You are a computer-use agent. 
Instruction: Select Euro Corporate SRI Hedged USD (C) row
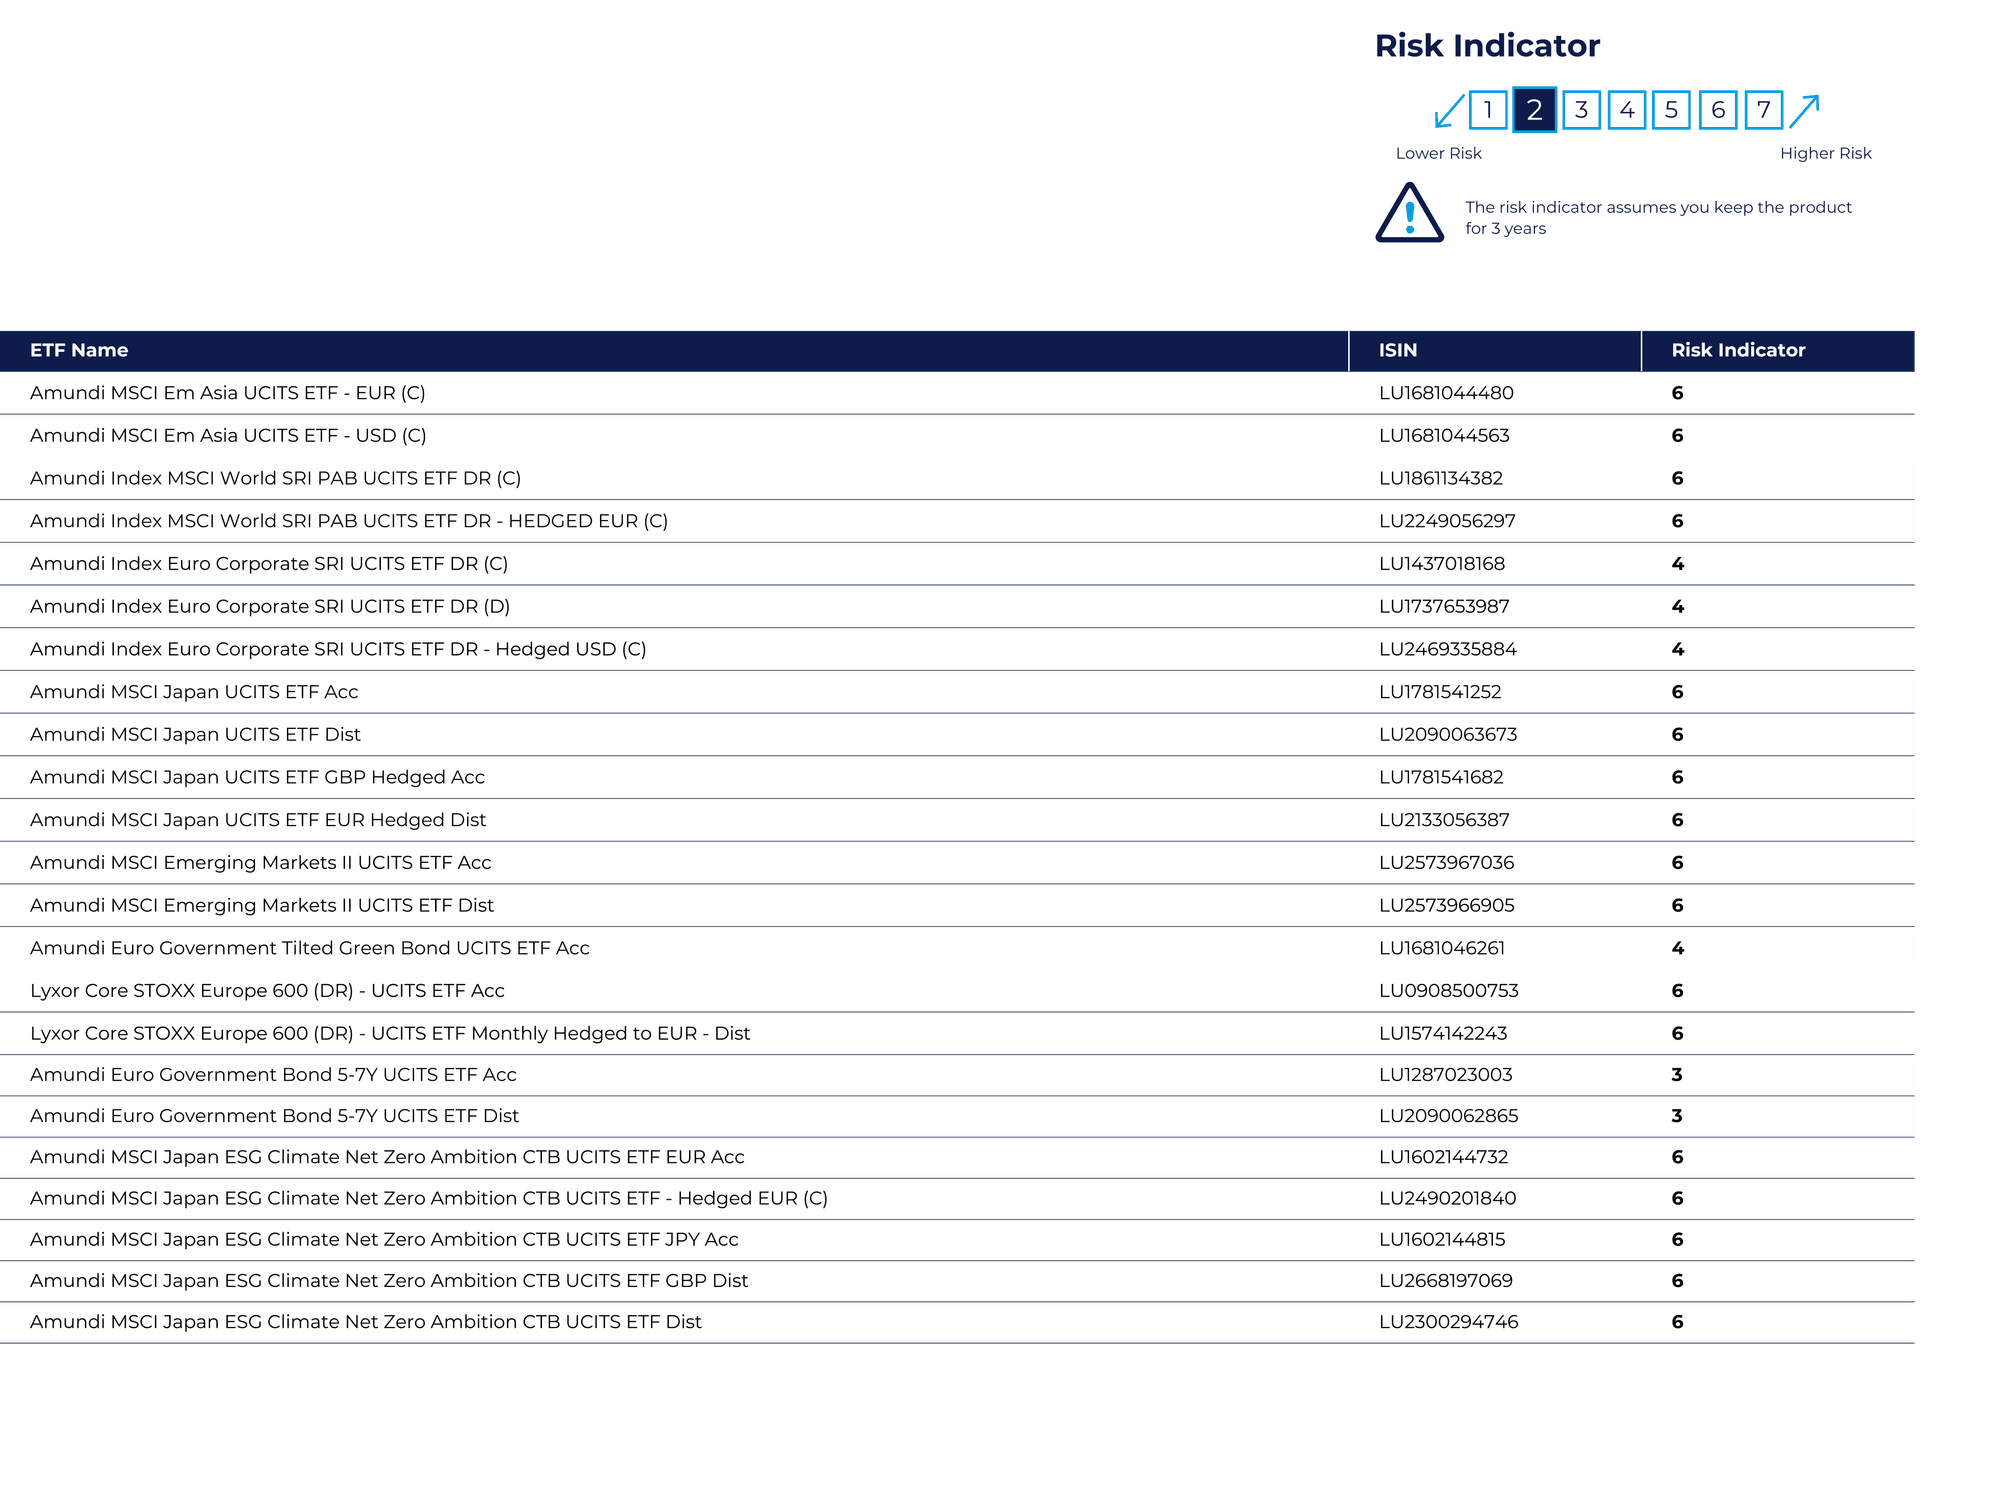tap(957, 649)
